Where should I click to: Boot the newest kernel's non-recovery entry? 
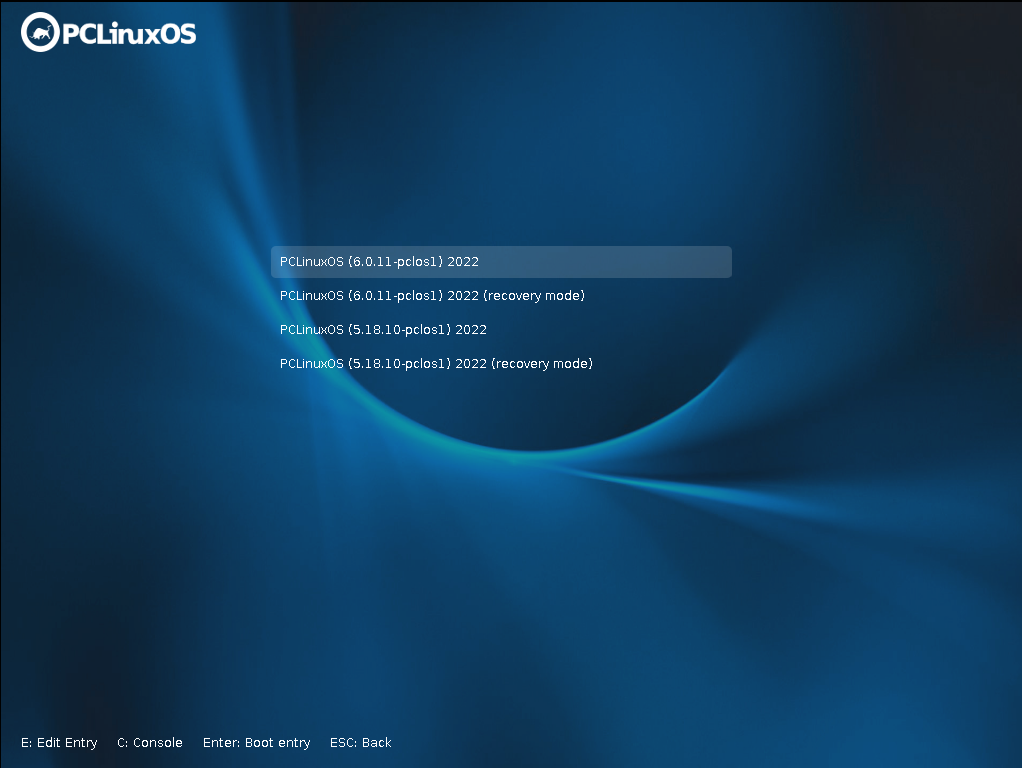pyautogui.click(x=379, y=262)
